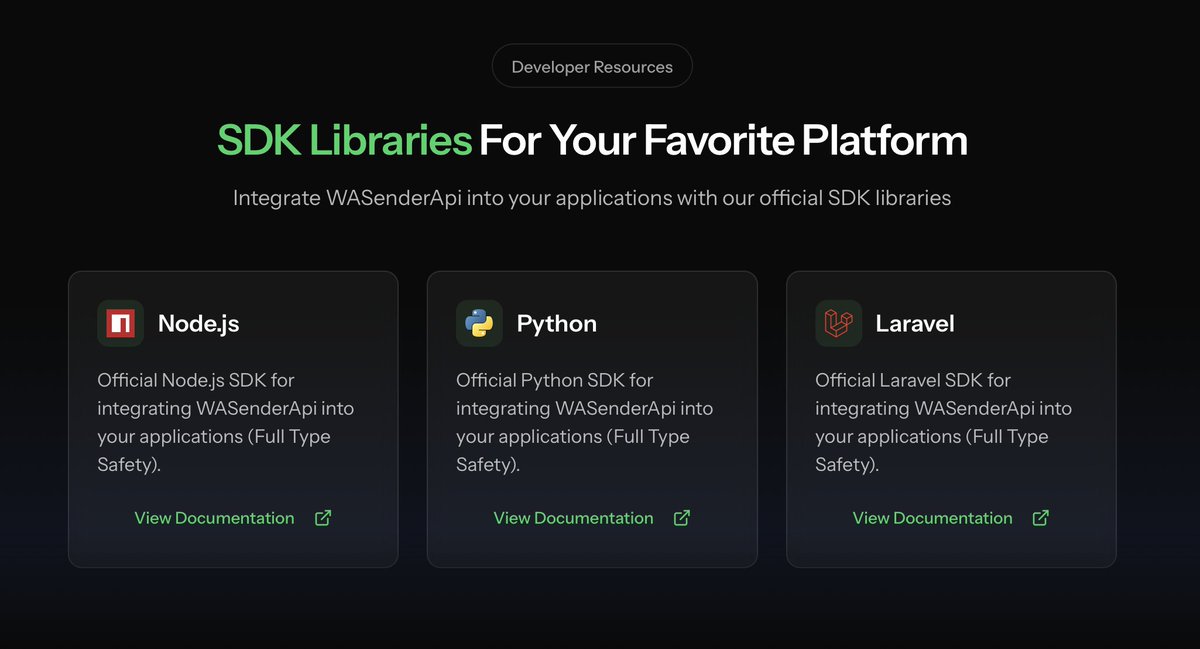This screenshot has height=649, width=1200.
Task: Click the Developer Resources pill badge
Action: coord(592,67)
